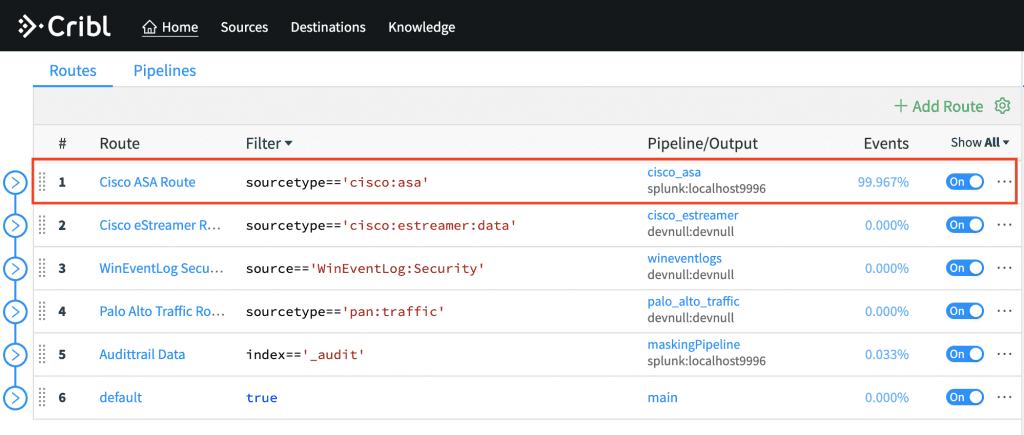The width and height of the screenshot is (1024, 435).
Task: Open the more options ellipsis for the WinEventLog route
Action: pyautogui.click(x=1005, y=268)
